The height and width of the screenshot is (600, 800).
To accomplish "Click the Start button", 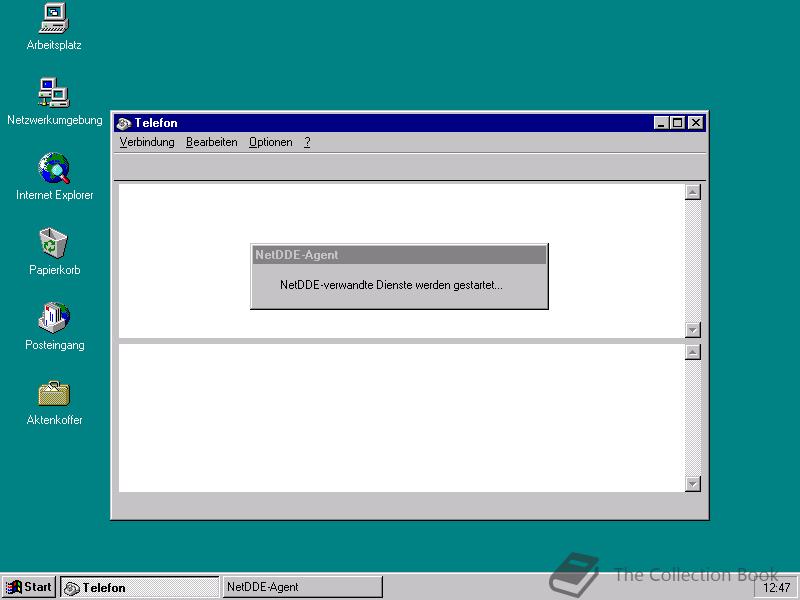I will coord(29,587).
